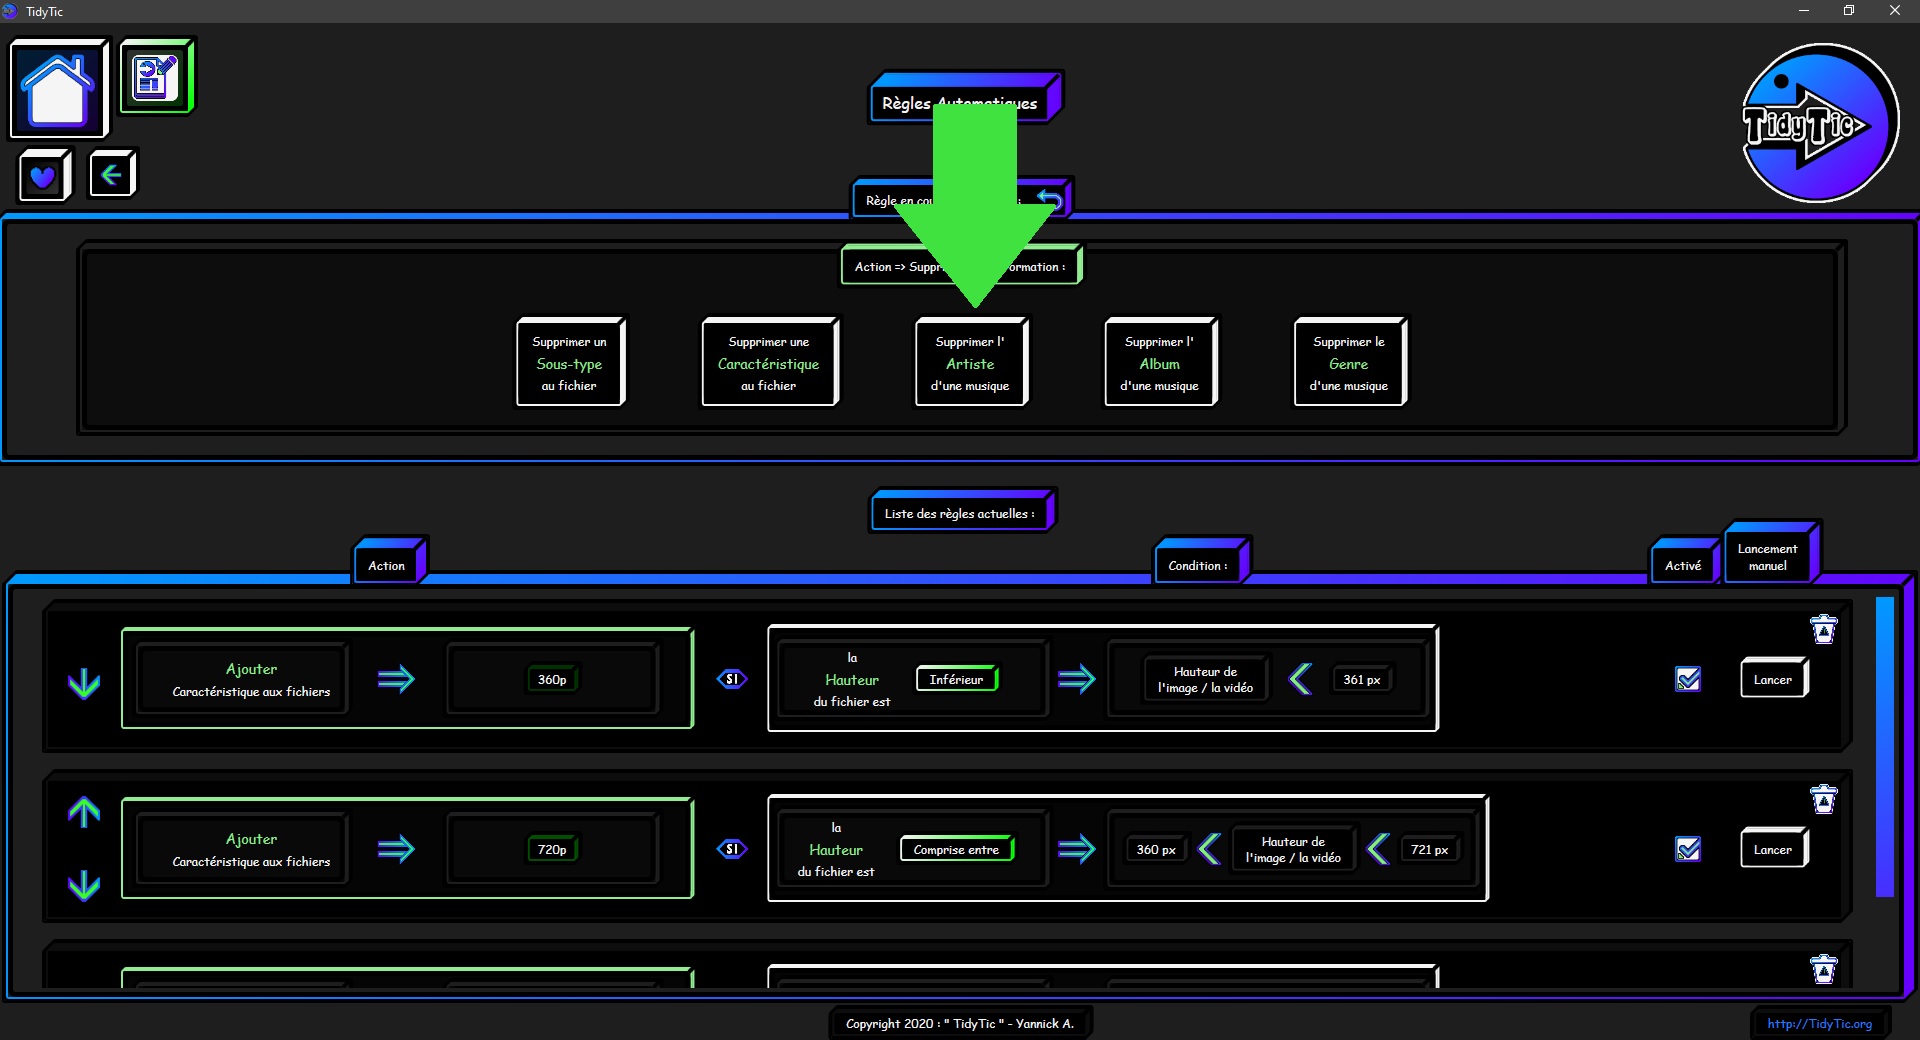Choose Supprimer une Caractéristique au fichier

pyautogui.click(x=769, y=362)
